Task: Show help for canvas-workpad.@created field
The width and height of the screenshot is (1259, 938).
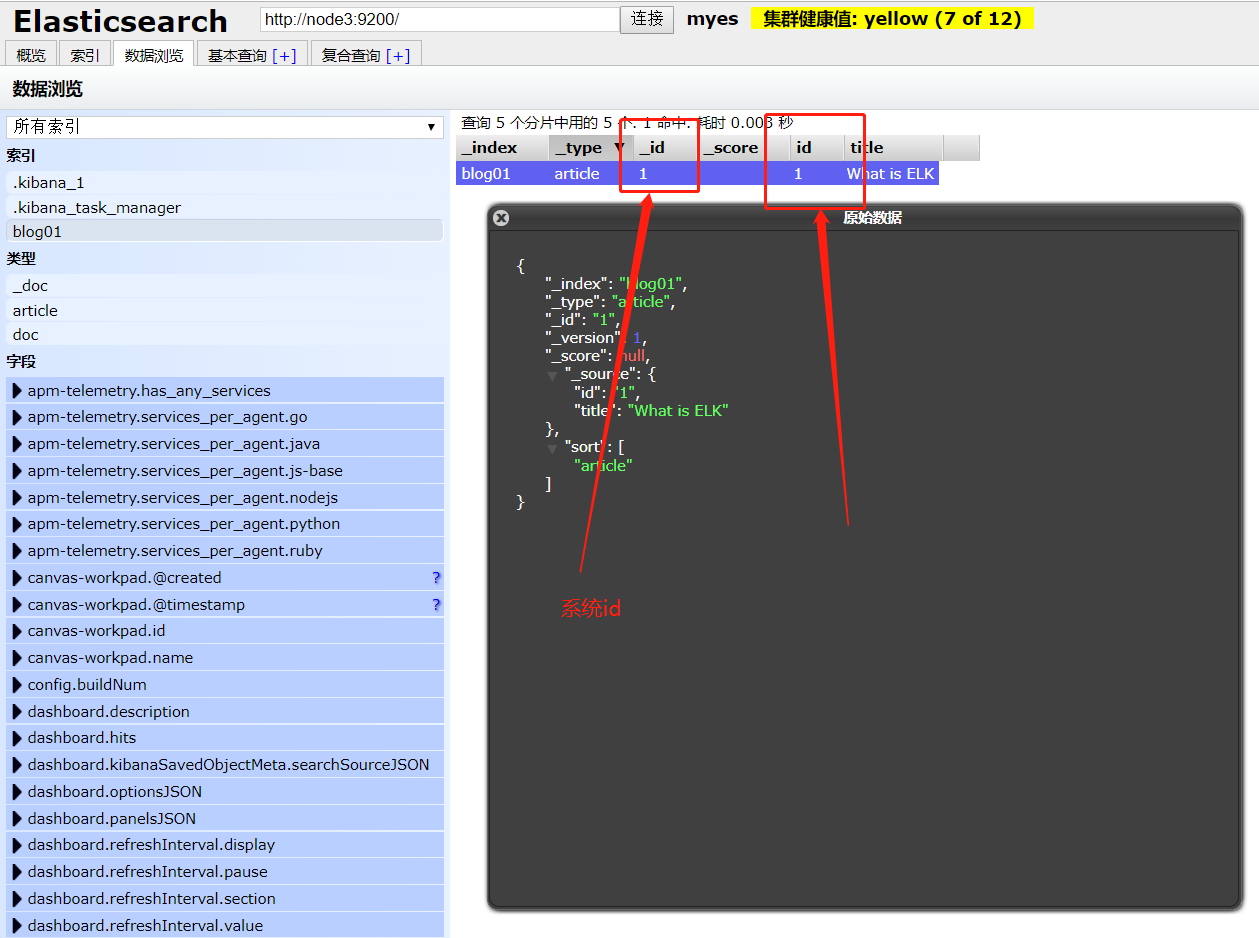Action: 436,578
